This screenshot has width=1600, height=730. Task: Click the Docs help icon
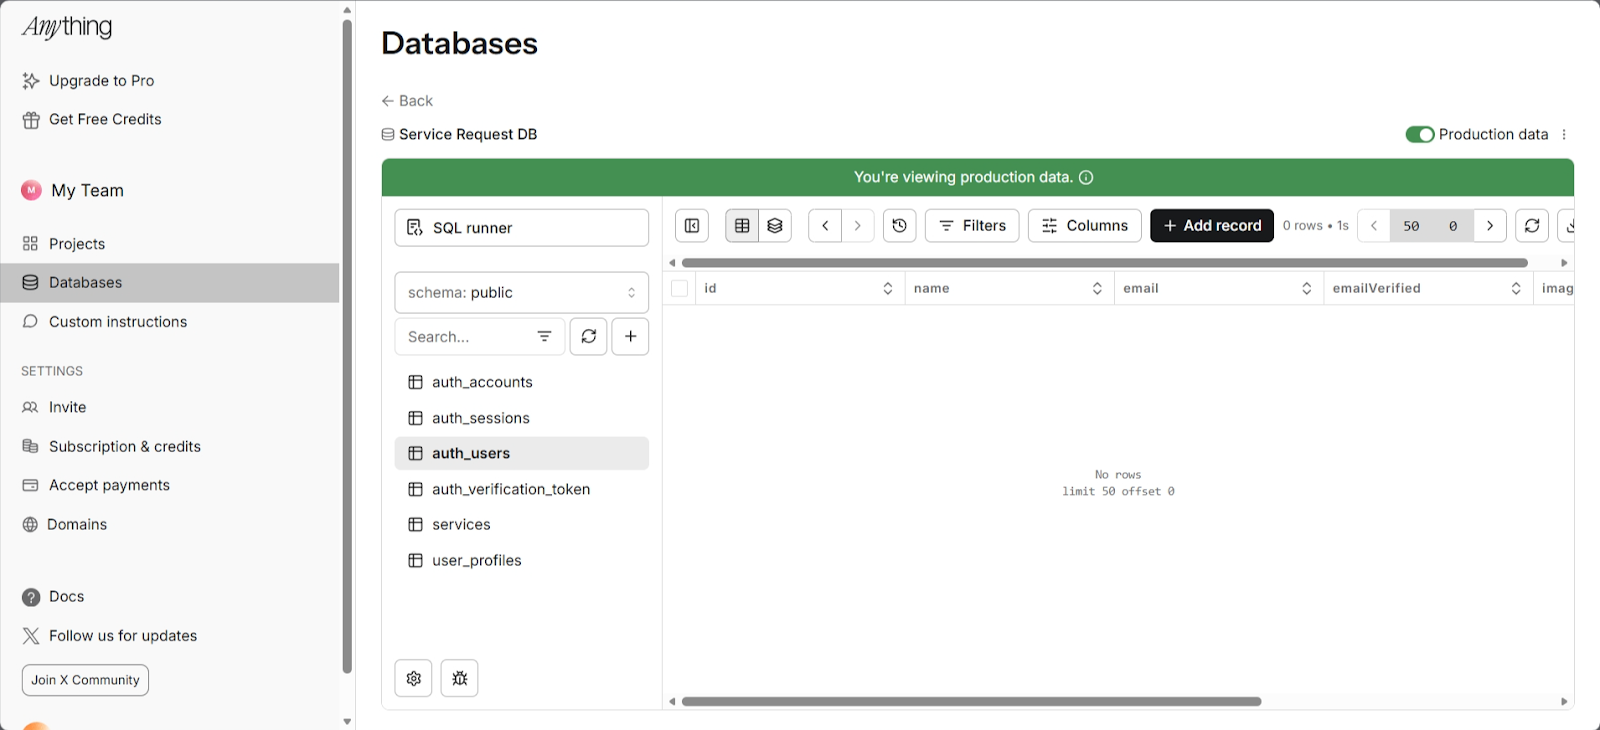[31, 597]
